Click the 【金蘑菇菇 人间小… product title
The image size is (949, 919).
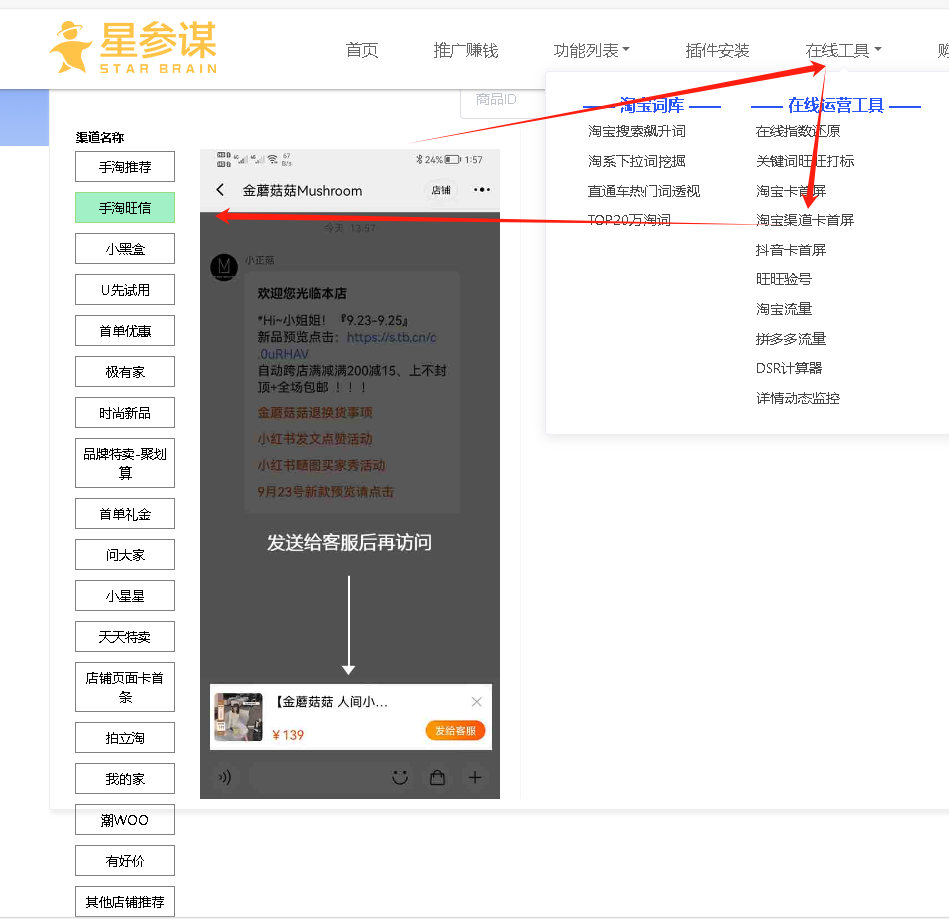[332, 702]
